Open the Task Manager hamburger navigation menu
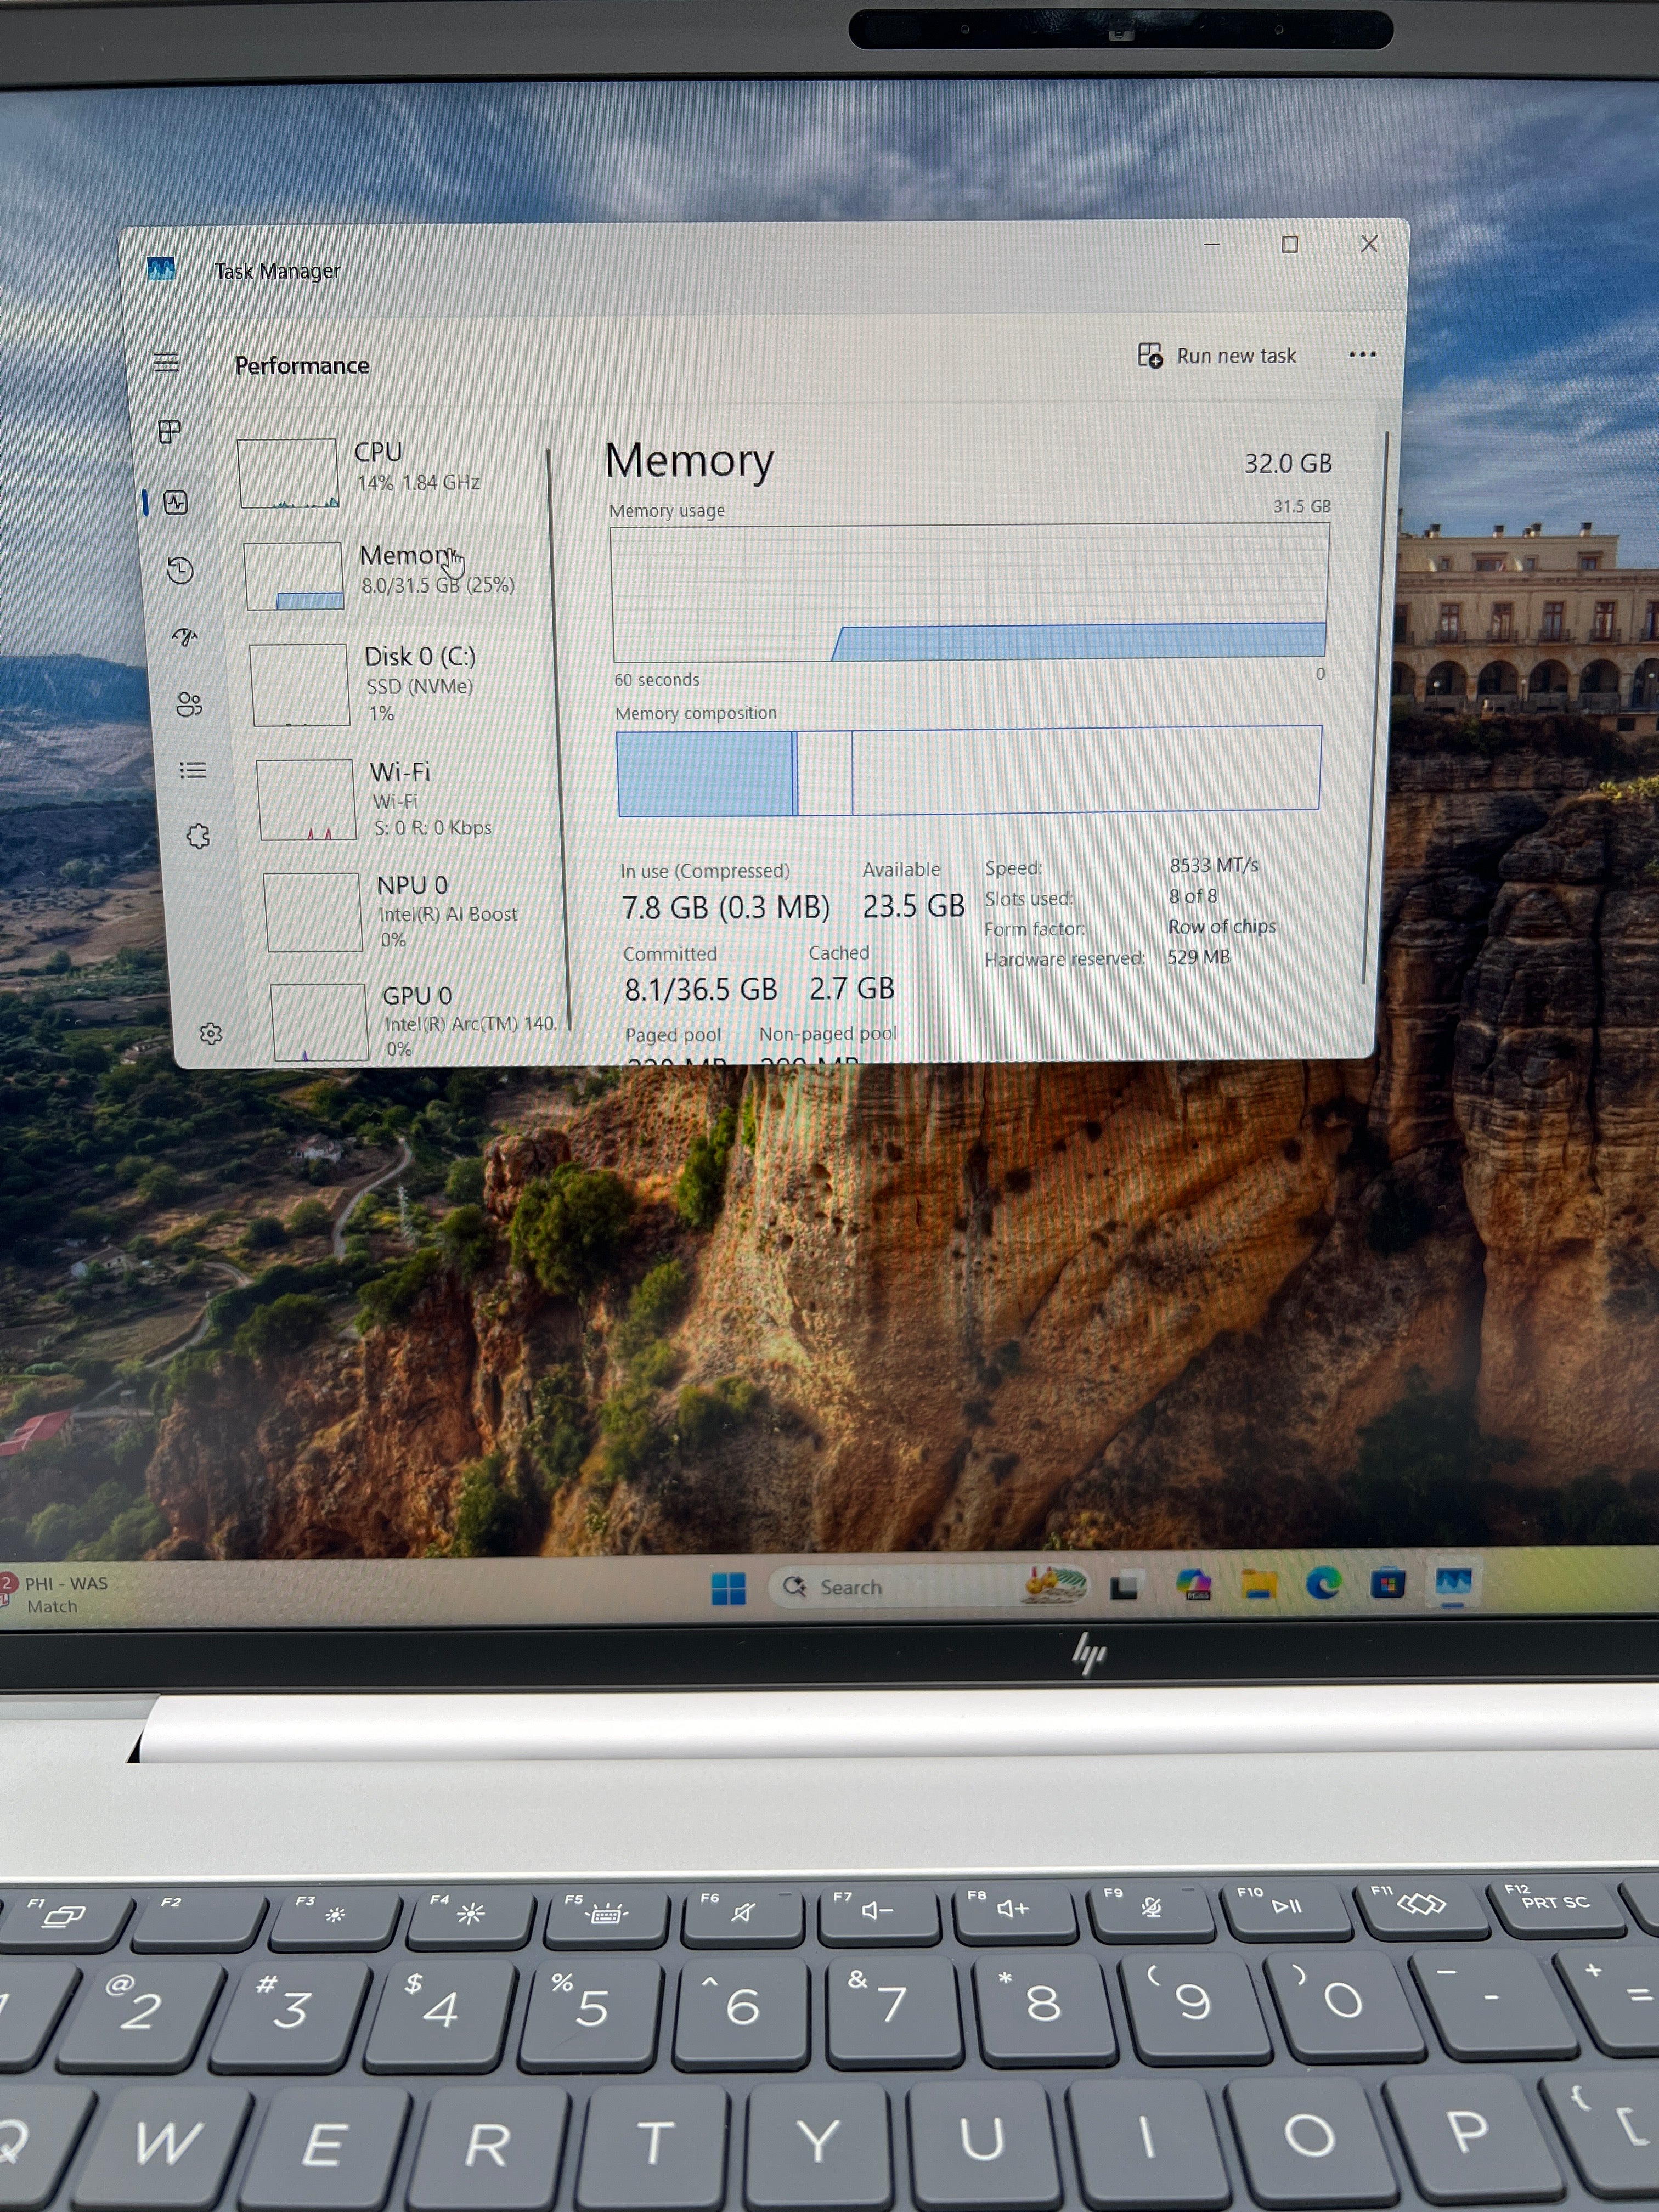The height and width of the screenshot is (2212, 1659). tap(166, 362)
